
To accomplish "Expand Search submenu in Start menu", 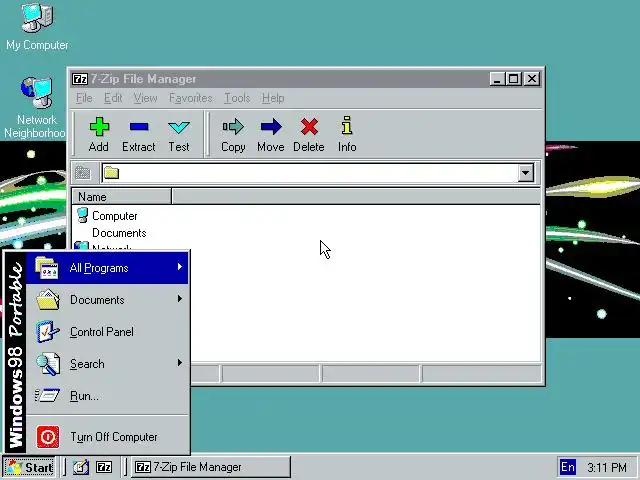I will pyautogui.click(x=107, y=363).
